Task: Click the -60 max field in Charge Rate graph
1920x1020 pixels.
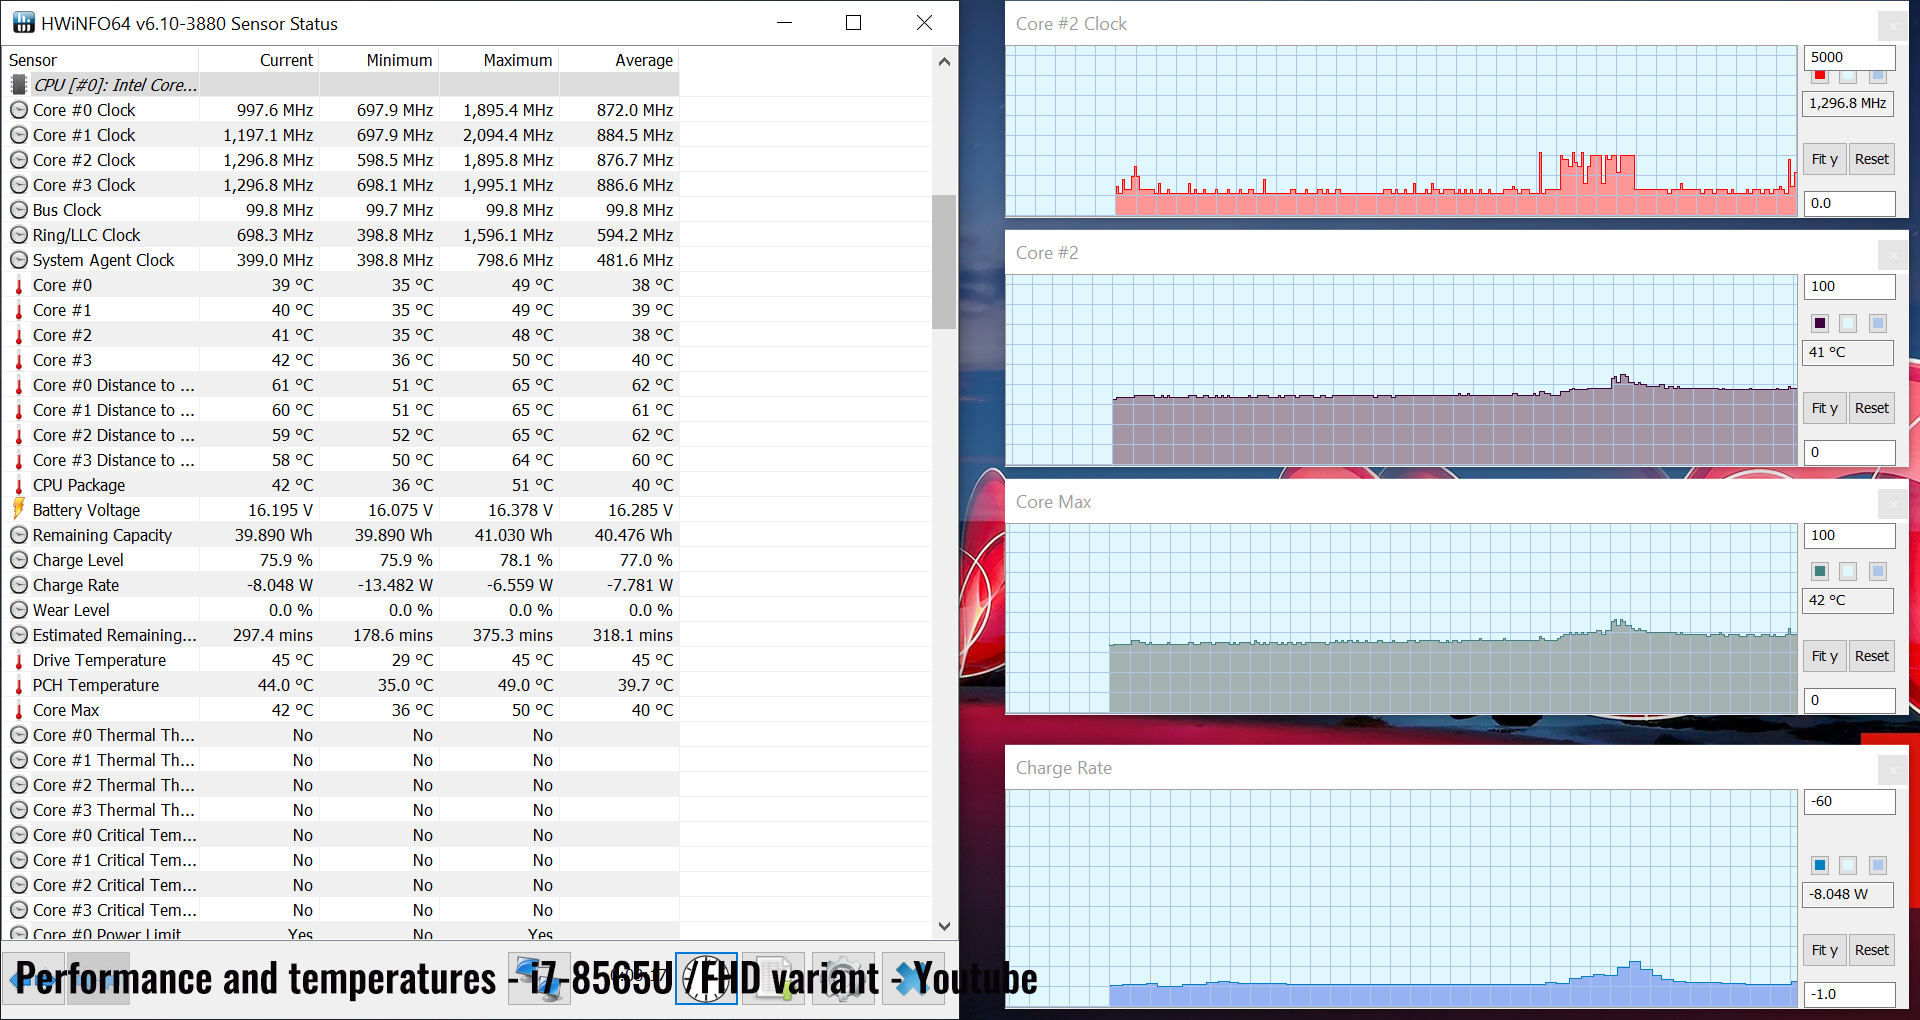Action: (x=1850, y=801)
